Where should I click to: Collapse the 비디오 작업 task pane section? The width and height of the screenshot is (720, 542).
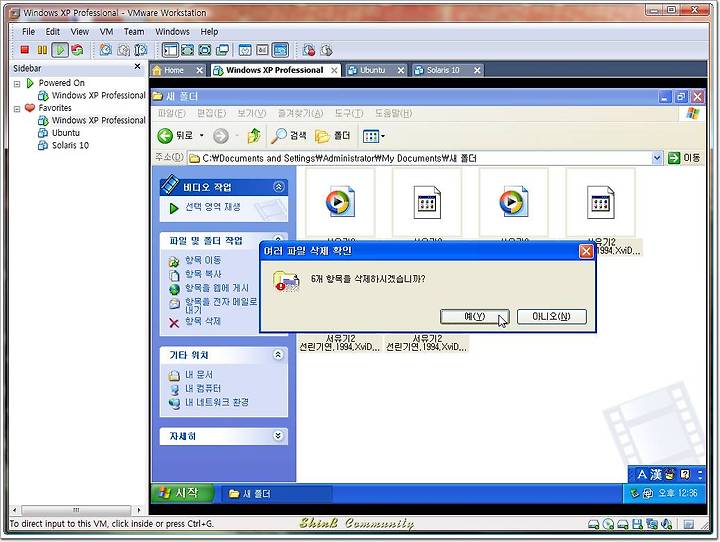278,187
